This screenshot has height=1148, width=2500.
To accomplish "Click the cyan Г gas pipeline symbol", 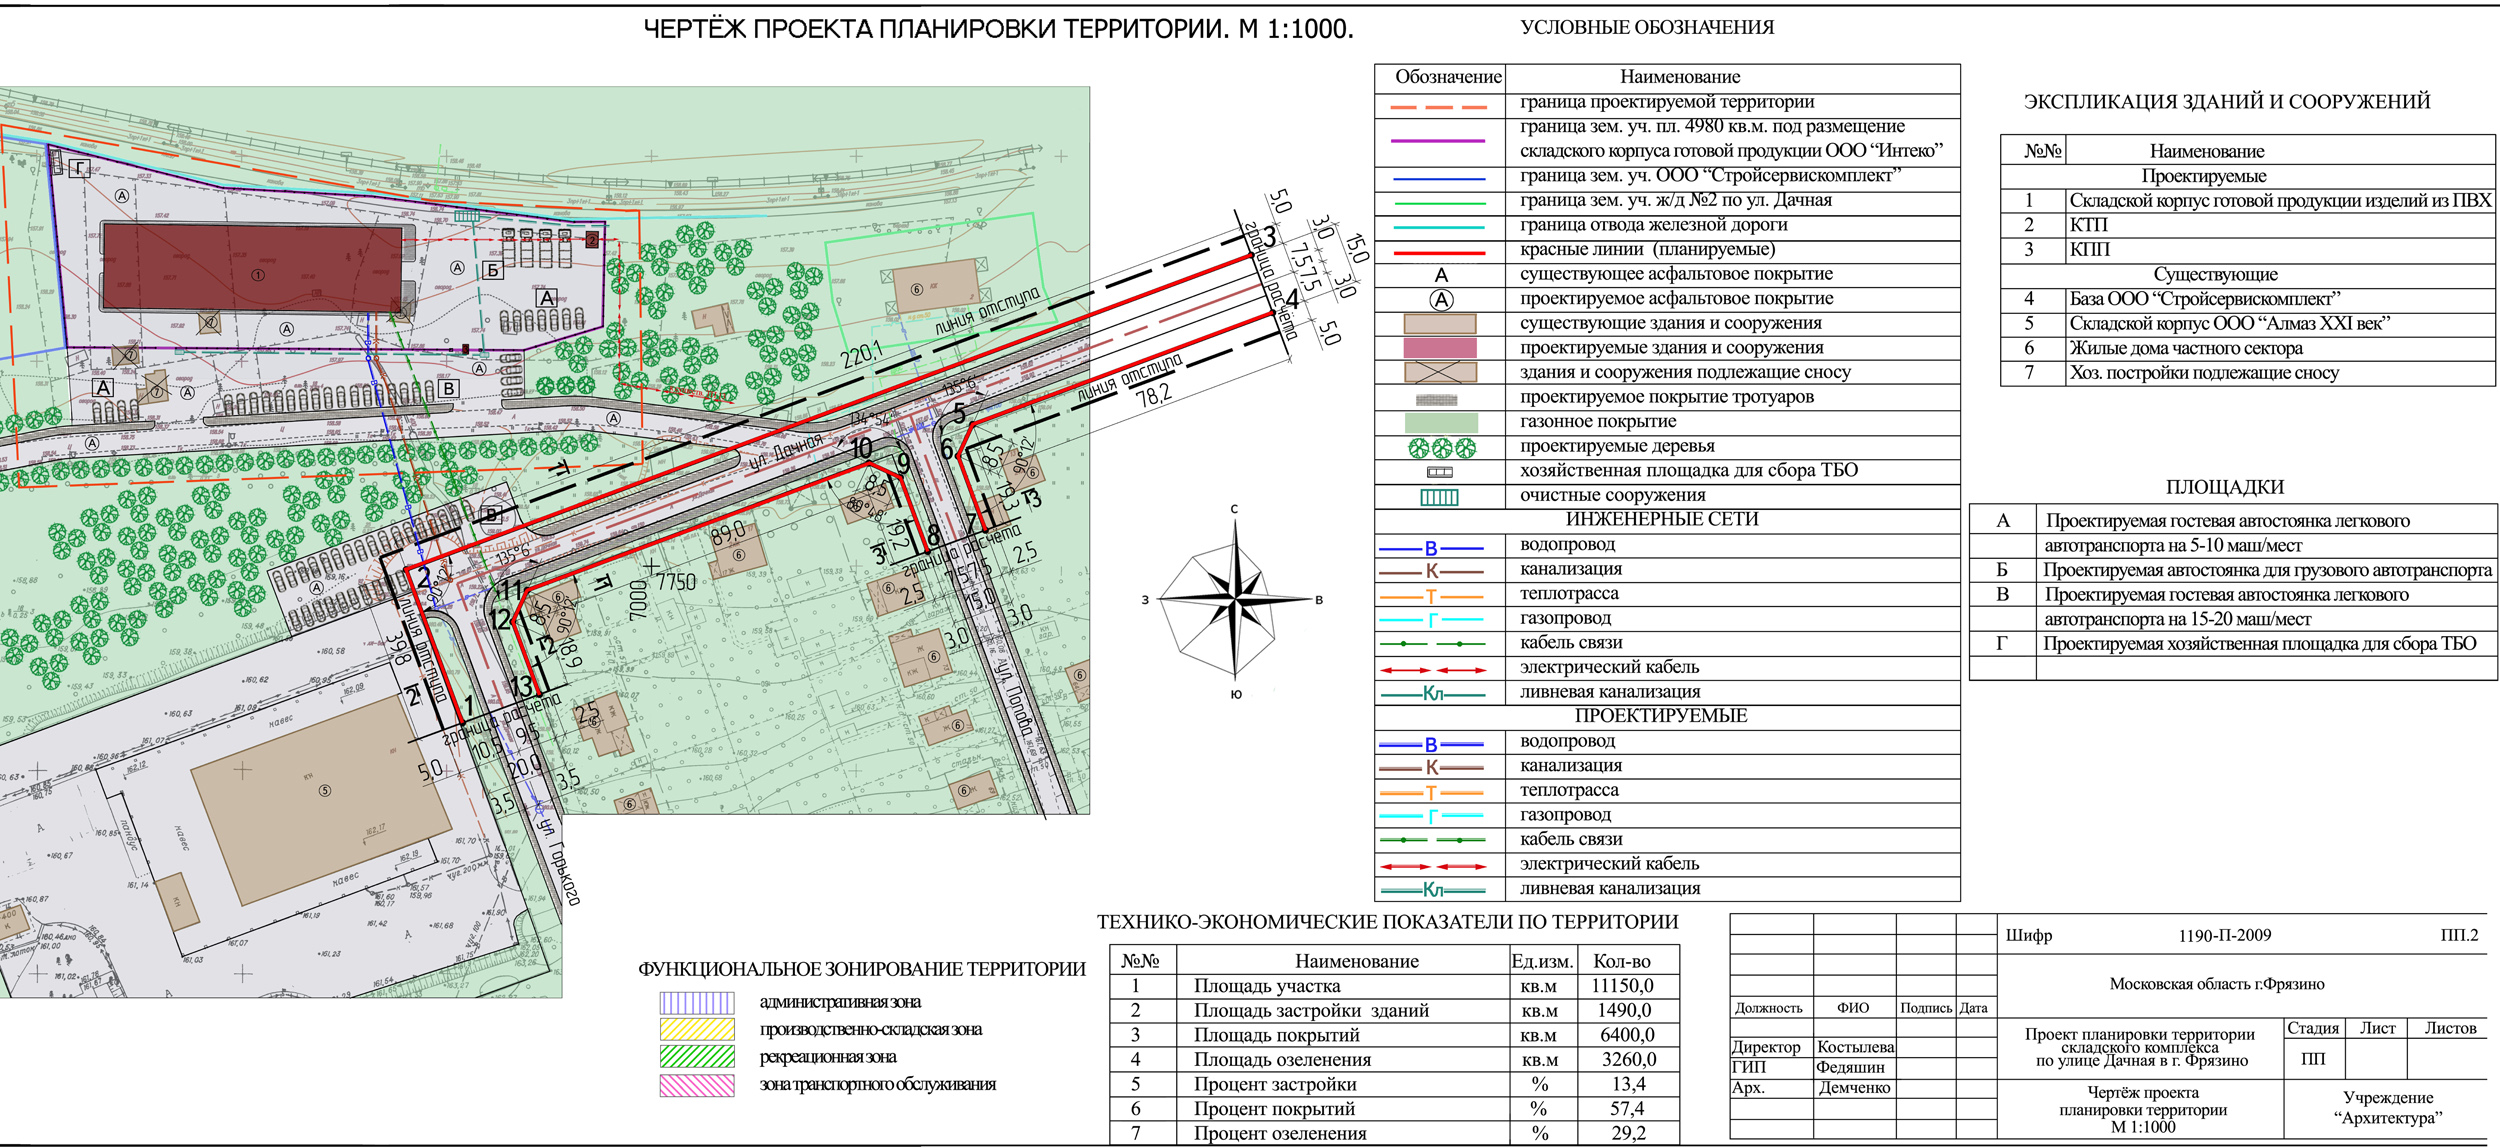I will [x=1431, y=620].
